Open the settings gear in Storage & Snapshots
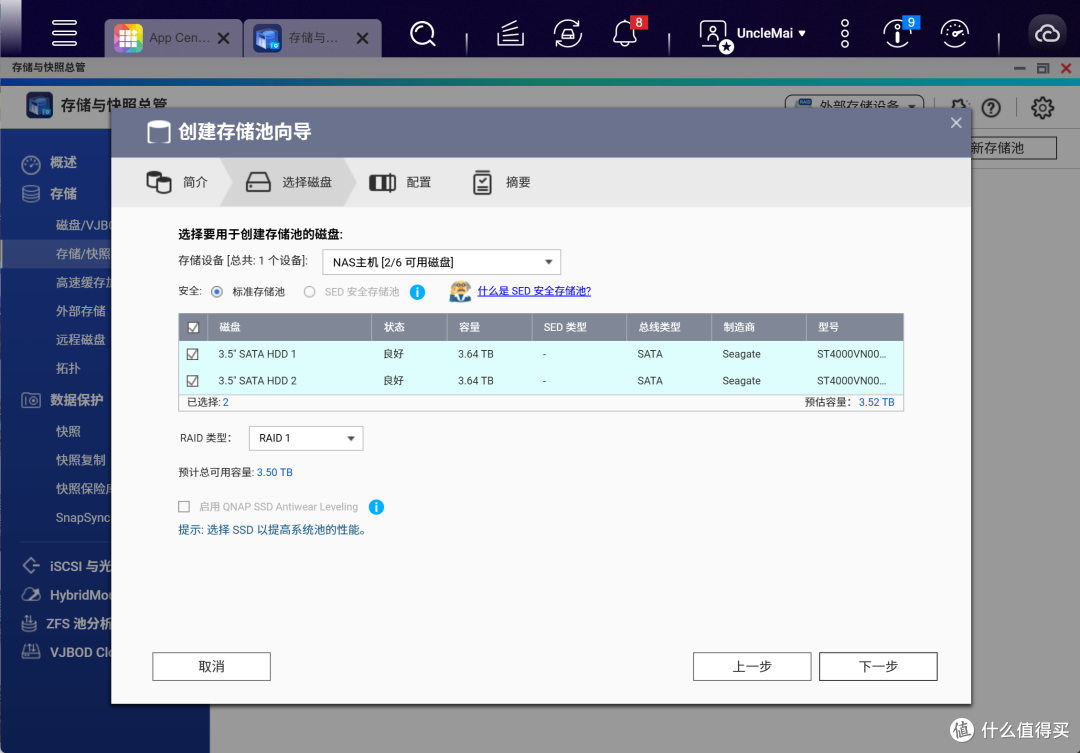Screen dimensions: 1080x753 pyautogui.click(x=1042, y=107)
